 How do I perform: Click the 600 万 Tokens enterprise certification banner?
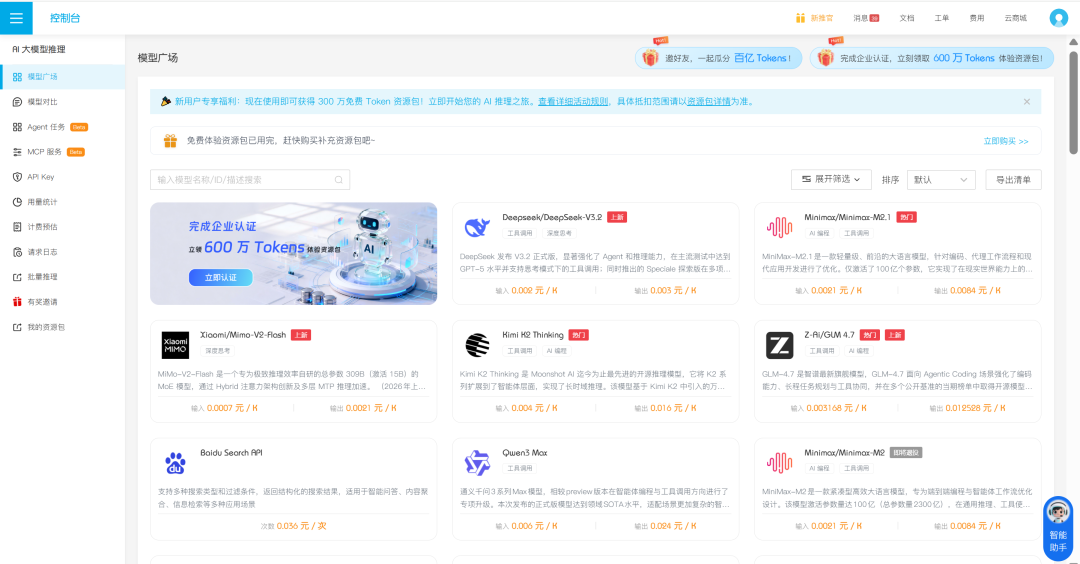[x=931, y=58]
